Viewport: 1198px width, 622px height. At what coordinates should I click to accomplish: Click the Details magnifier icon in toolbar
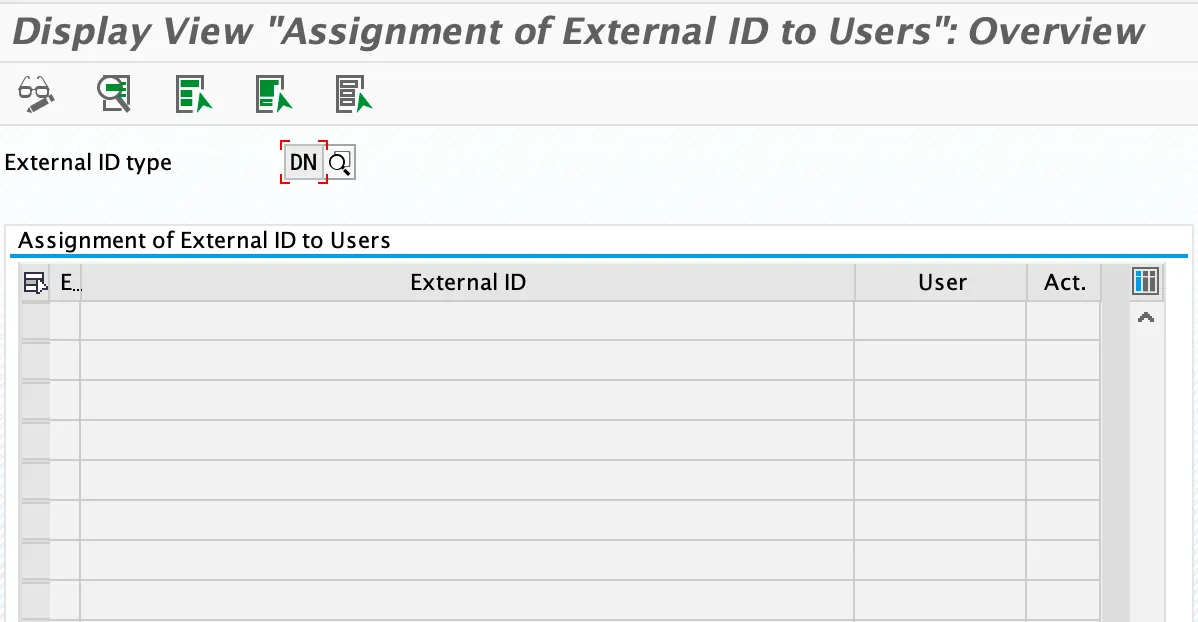(x=115, y=94)
